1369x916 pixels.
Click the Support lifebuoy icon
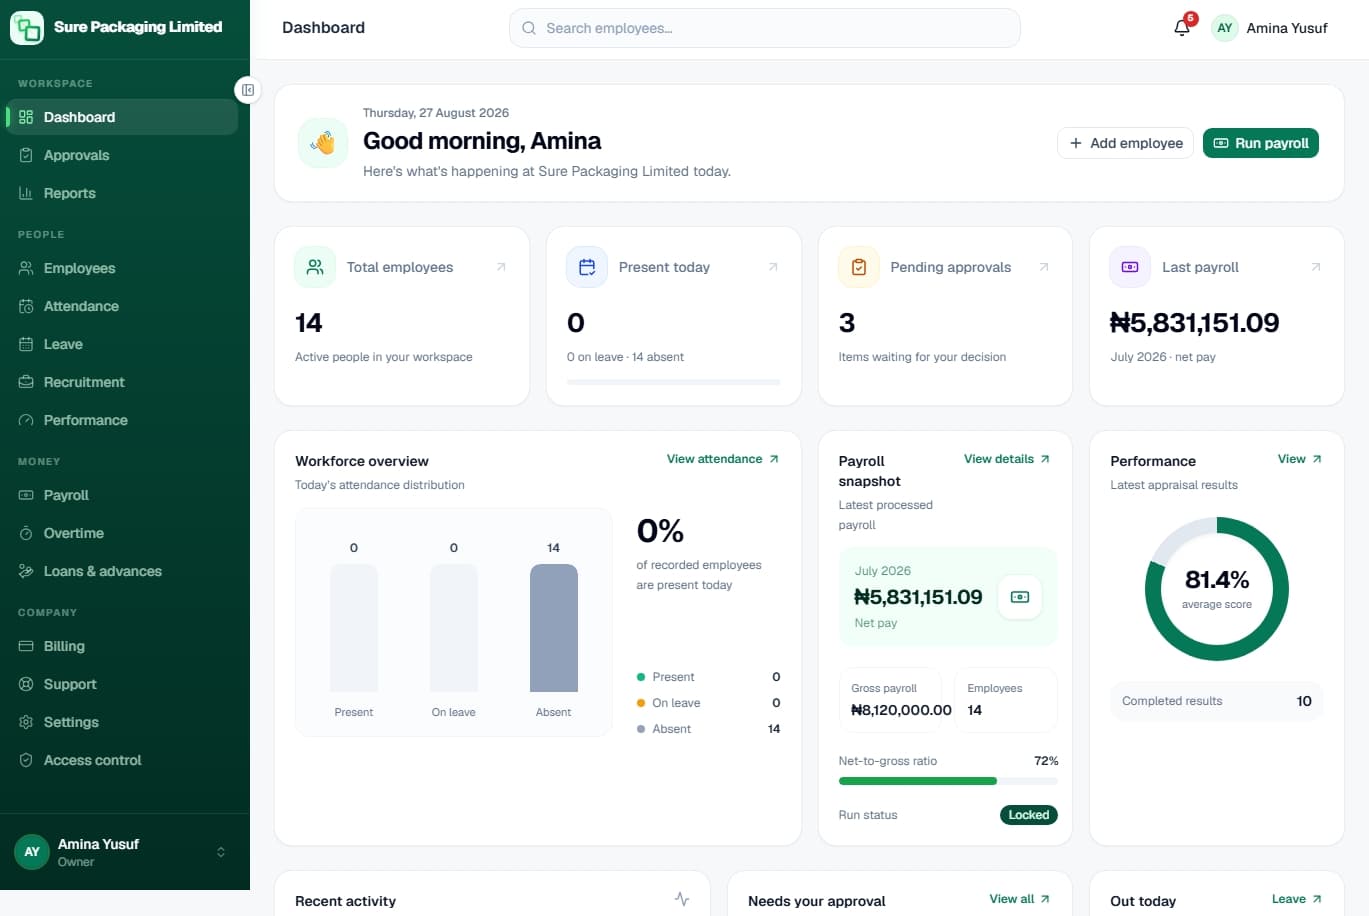26,684
